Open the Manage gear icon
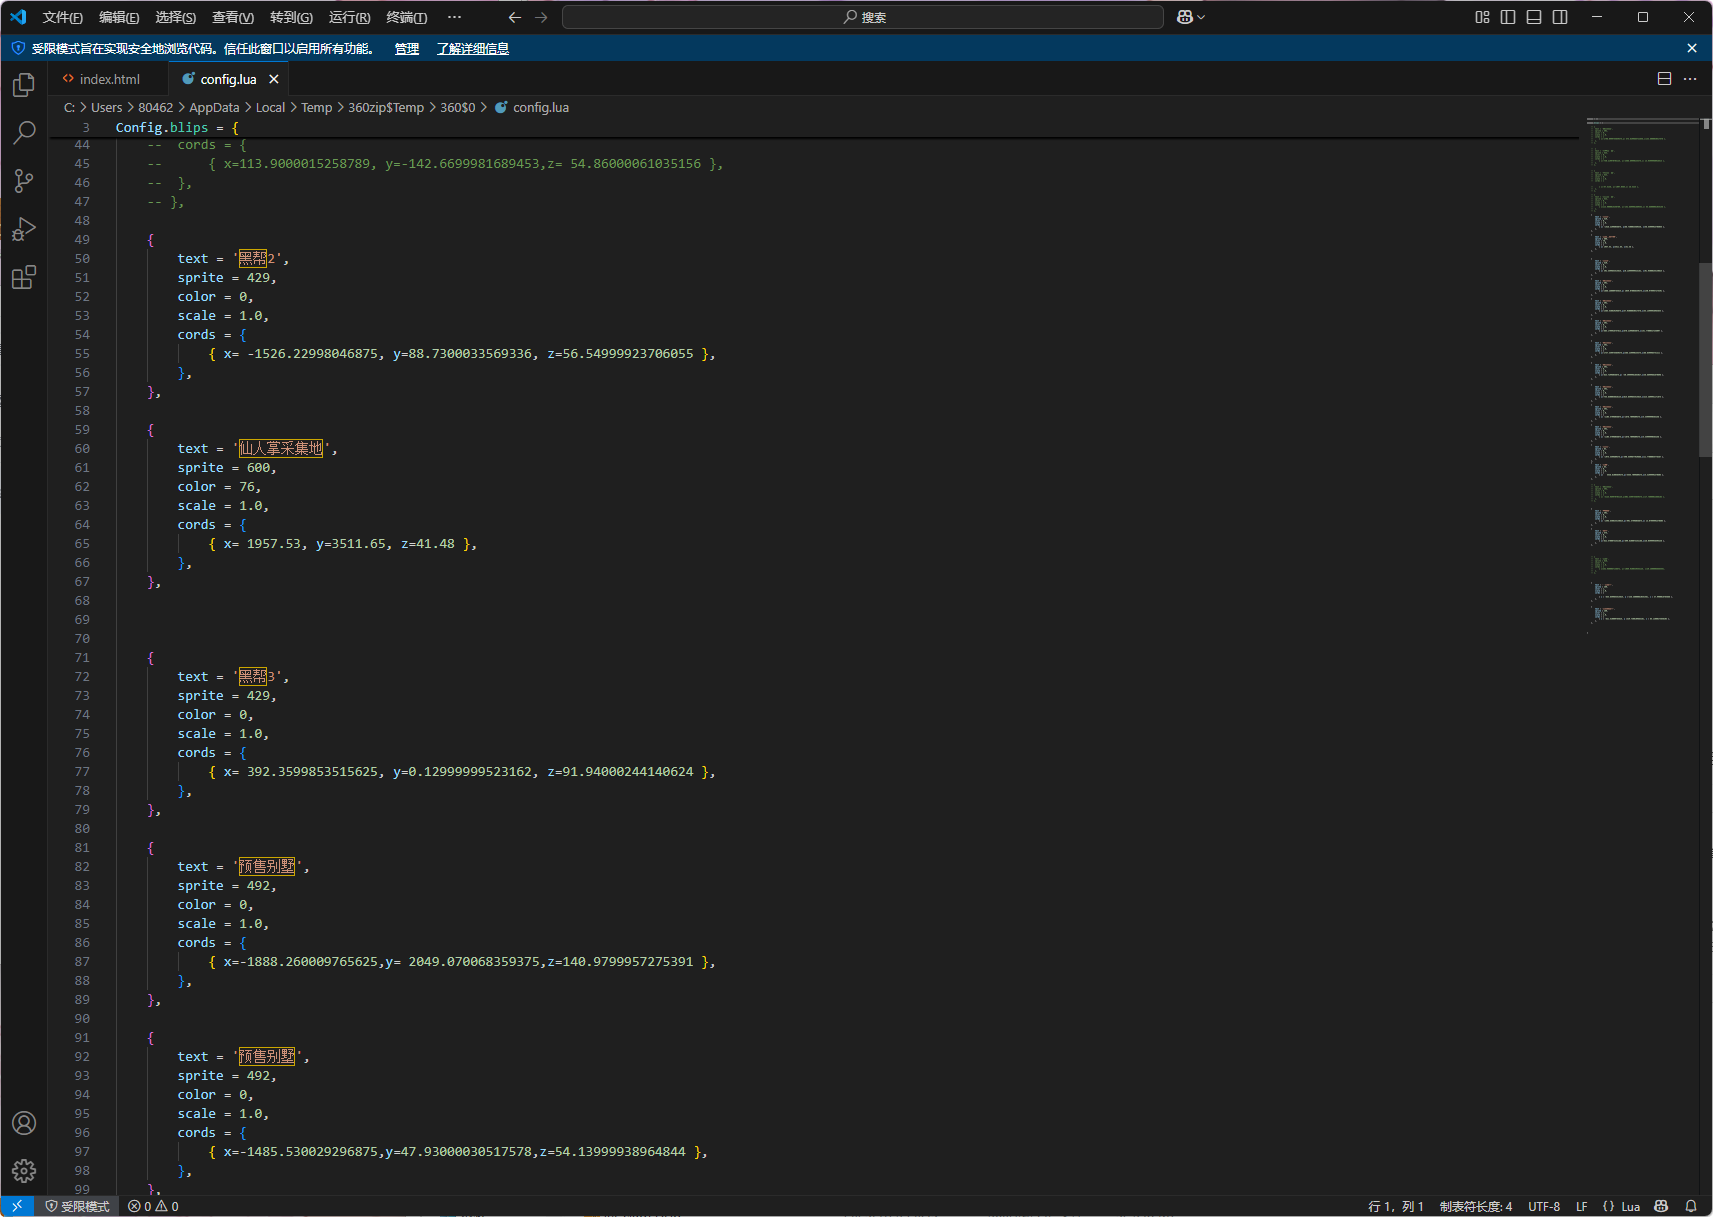This screenshot has height=1217, width=1713. tap(24, 1171)
